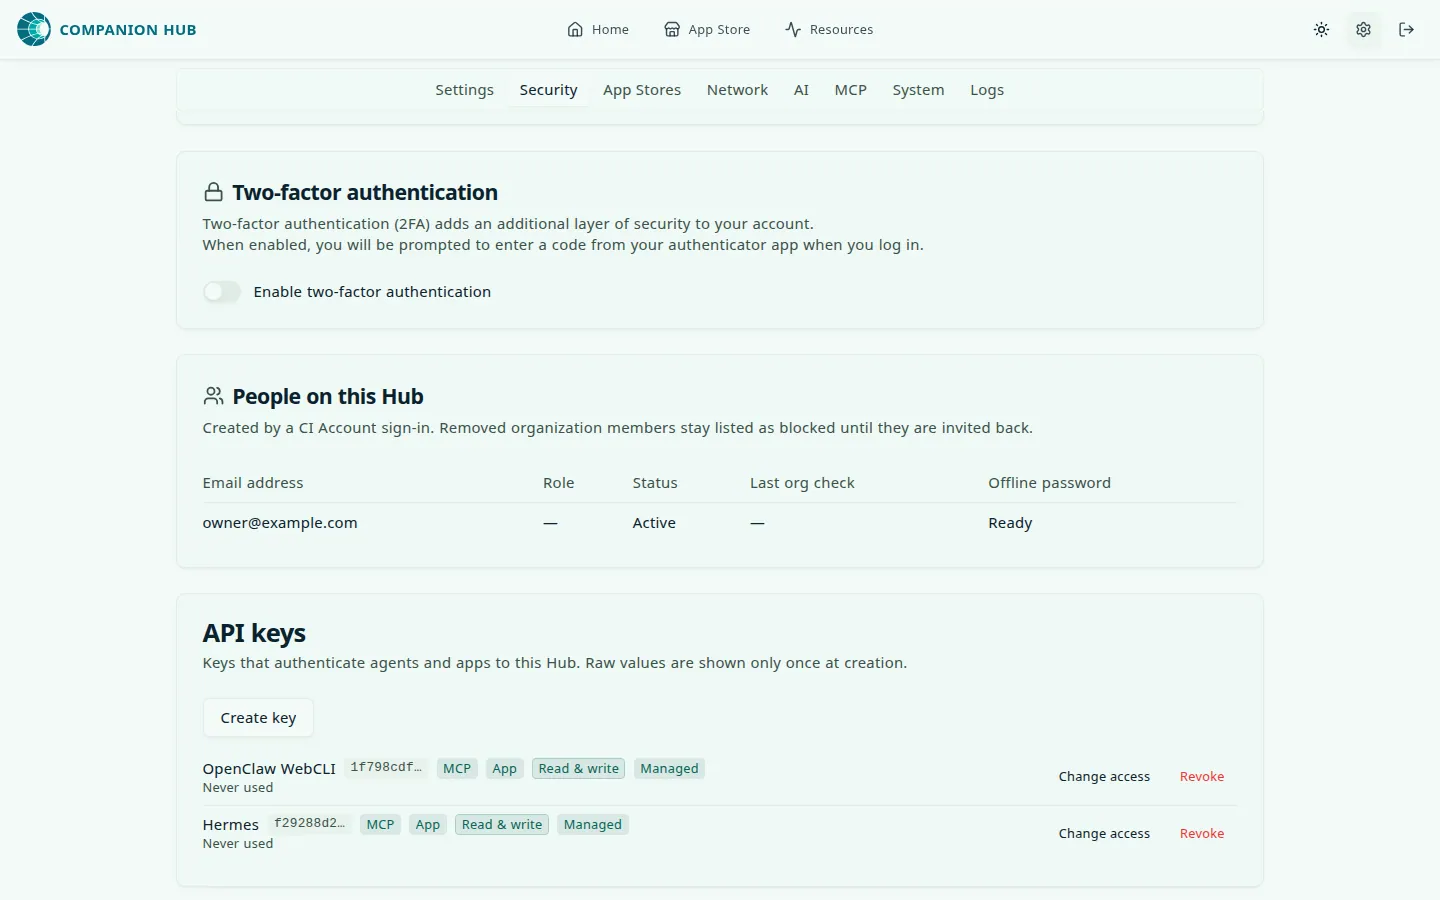The width and height of the screenshot is (1440, 900).
Task: Click the log out icon
Action: [x=1406, y=30]
